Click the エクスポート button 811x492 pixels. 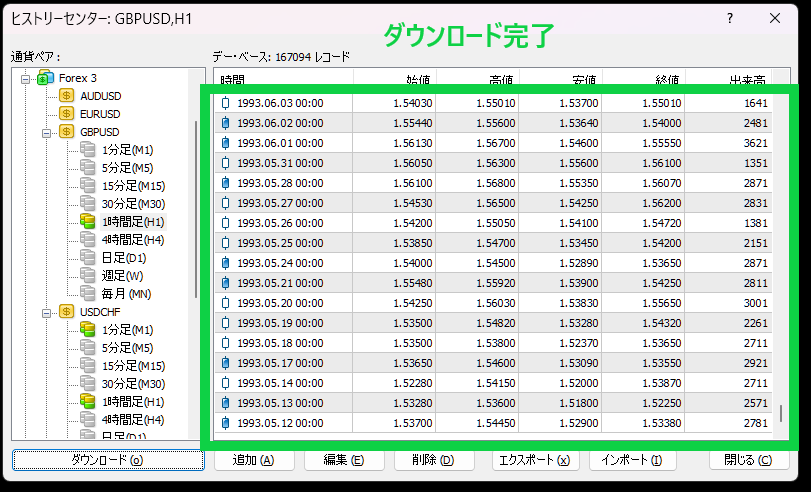pyautogui.click(x=535, y=460)
